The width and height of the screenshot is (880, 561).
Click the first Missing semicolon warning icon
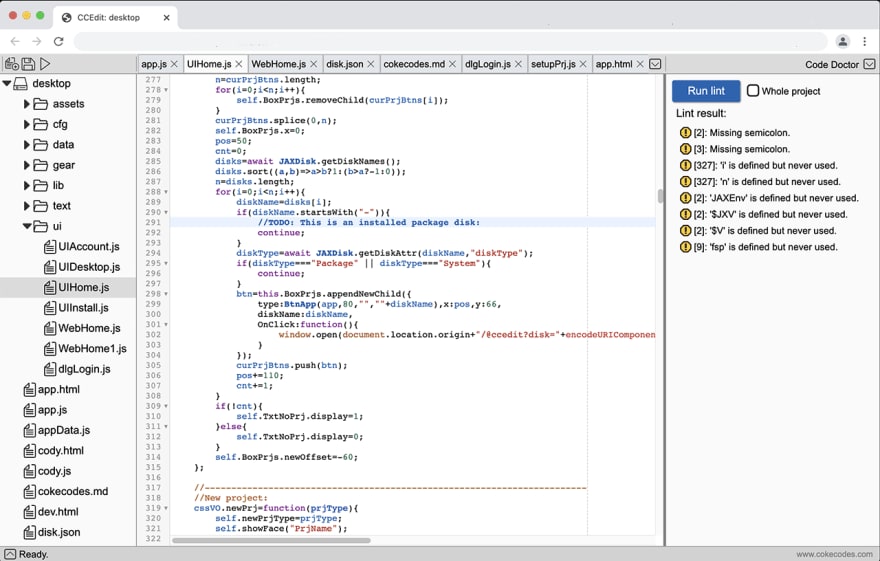685,132
